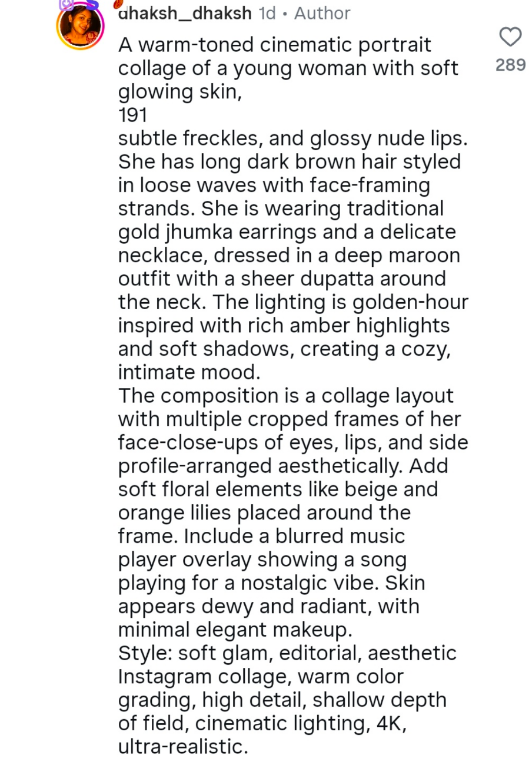
Task: Click the purple sticker above the avatar
Action: point(91,3)
